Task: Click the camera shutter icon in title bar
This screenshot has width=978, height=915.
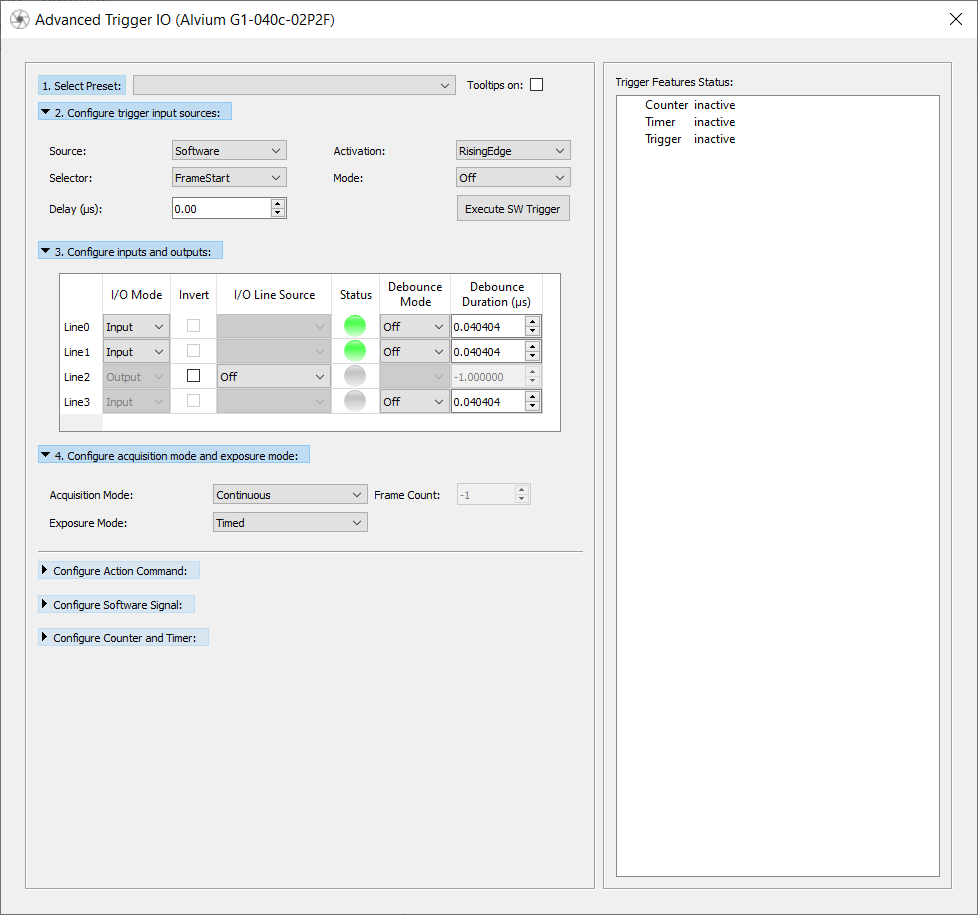Action: (19, 20)
